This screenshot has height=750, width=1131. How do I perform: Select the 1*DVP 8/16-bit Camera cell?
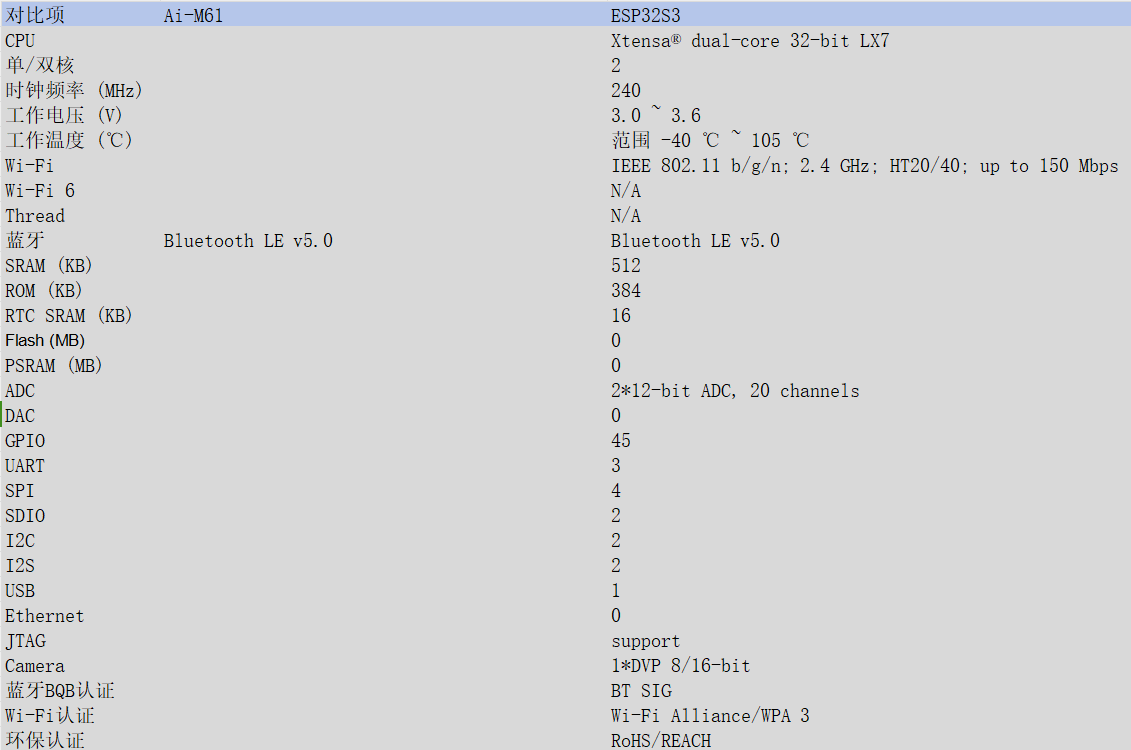coord(680,665)
